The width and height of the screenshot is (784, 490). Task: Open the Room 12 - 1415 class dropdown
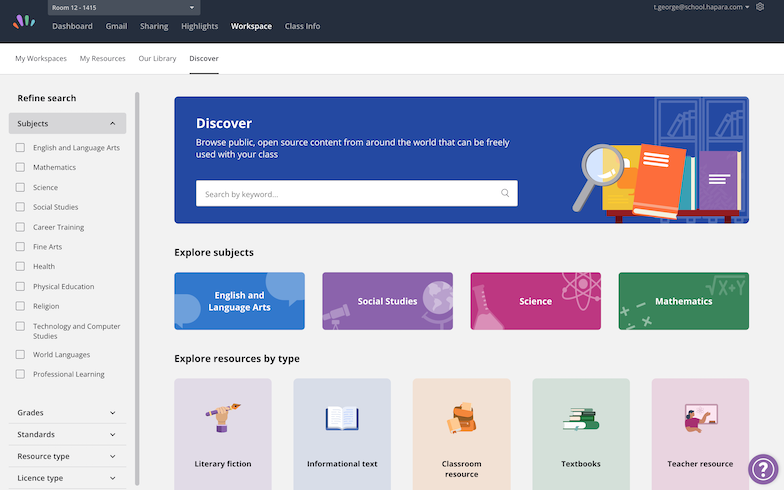pos(124,8)
